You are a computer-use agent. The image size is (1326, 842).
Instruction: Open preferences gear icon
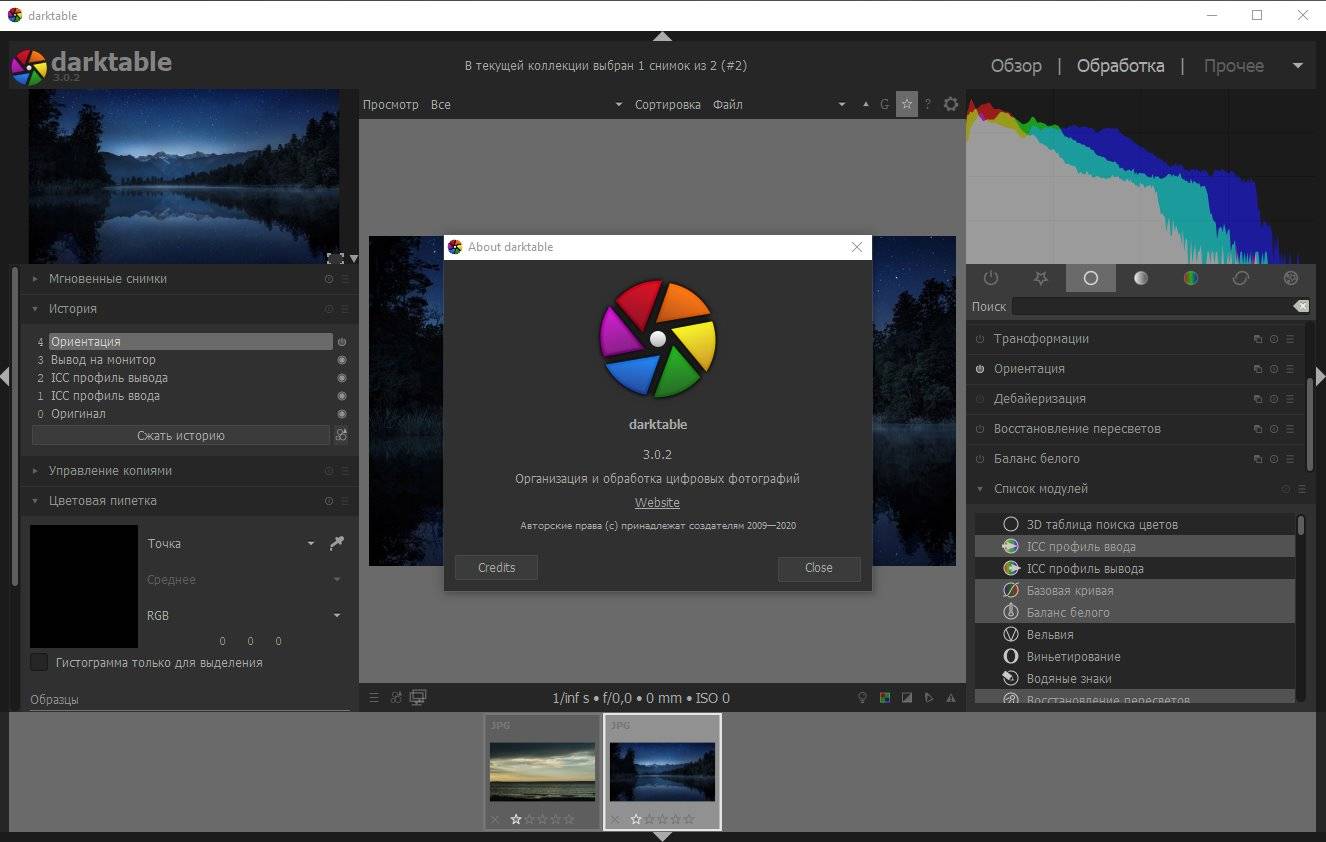(951, 104)
